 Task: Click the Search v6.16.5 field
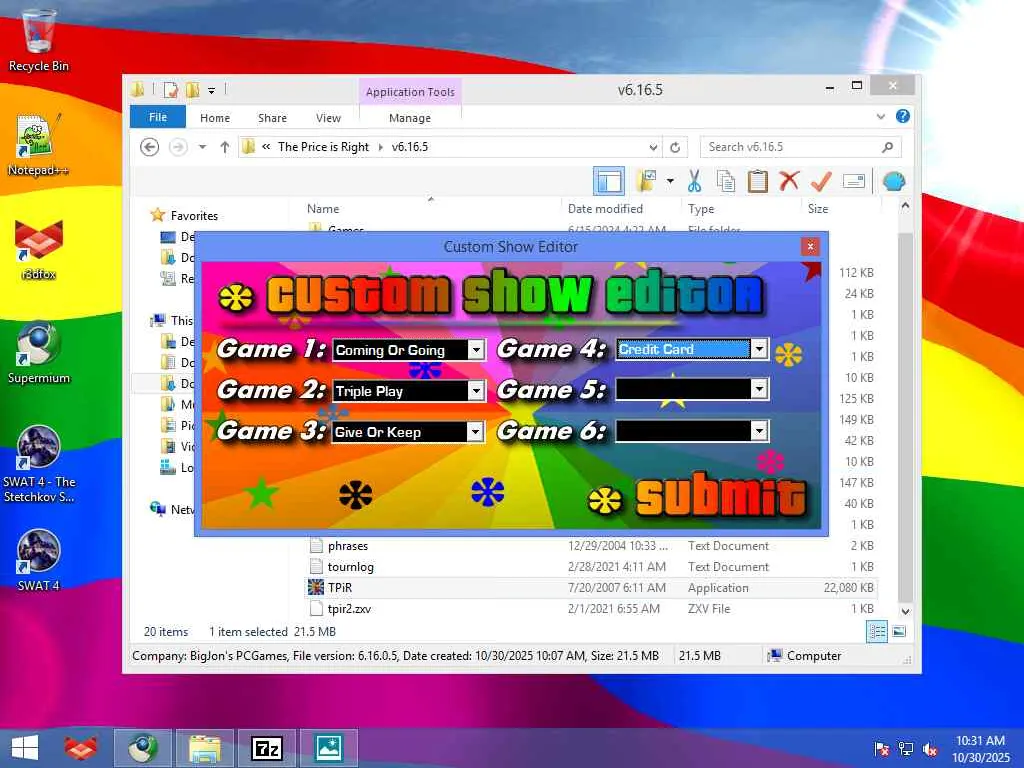[x=800, y=147]
